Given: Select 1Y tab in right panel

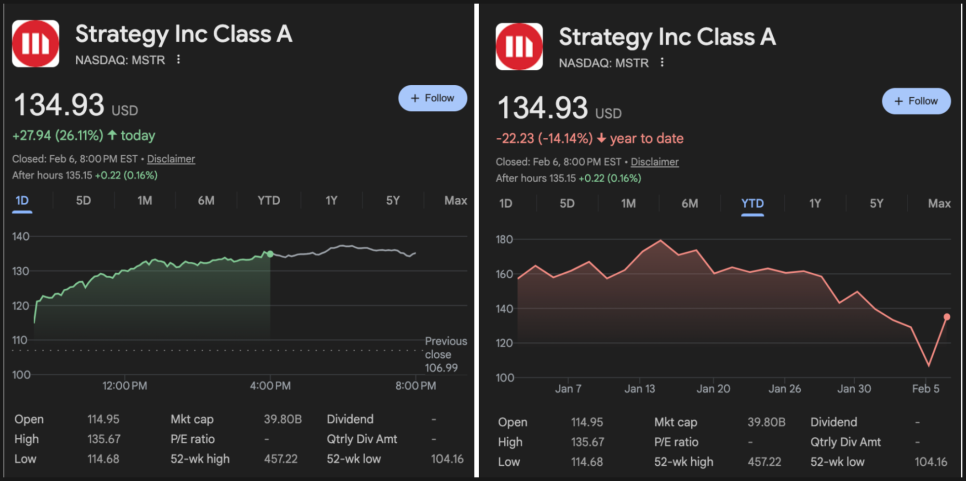Looking at the screenshot, I should pyautogui.click(x=815, y=204).
